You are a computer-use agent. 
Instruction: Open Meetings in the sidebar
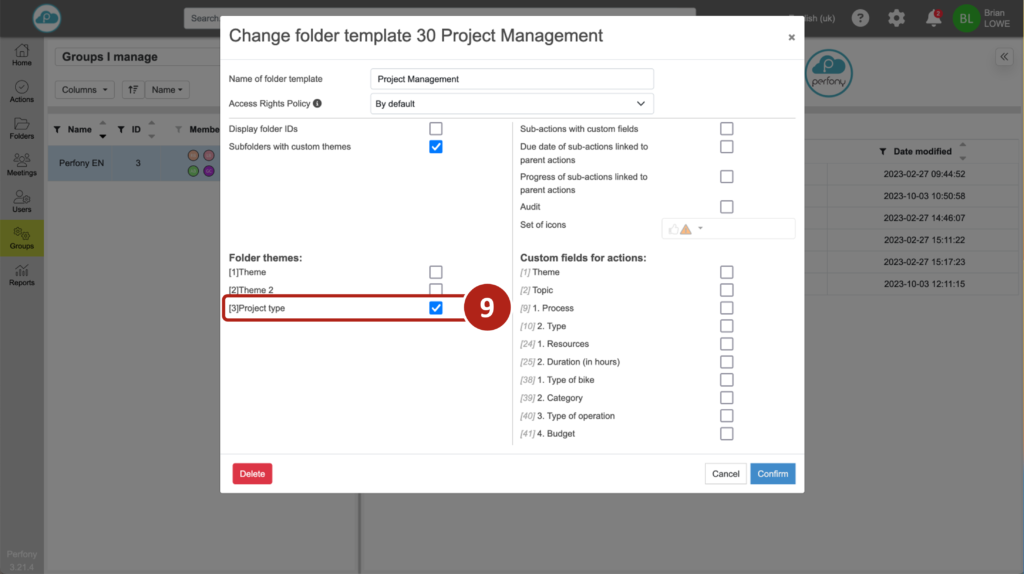click(21, 164)
